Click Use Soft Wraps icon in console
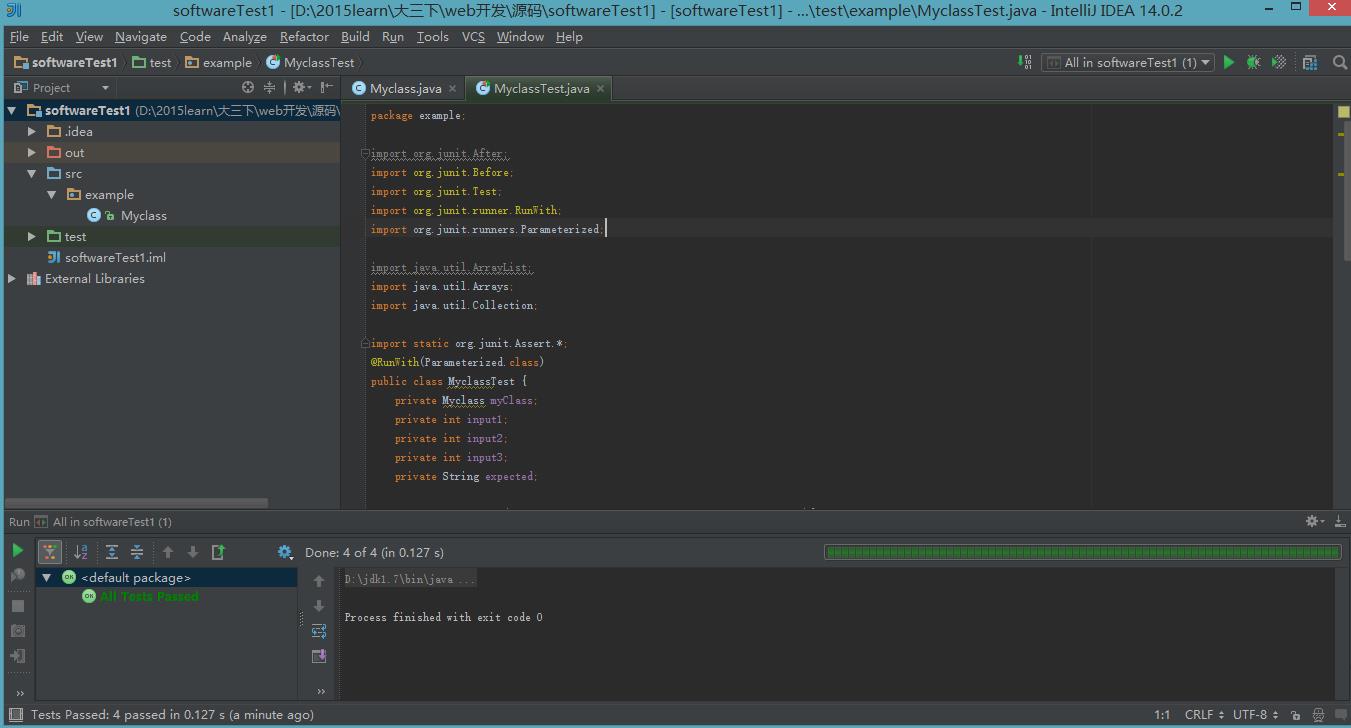 pyautogui.click(x=319, y=631)
